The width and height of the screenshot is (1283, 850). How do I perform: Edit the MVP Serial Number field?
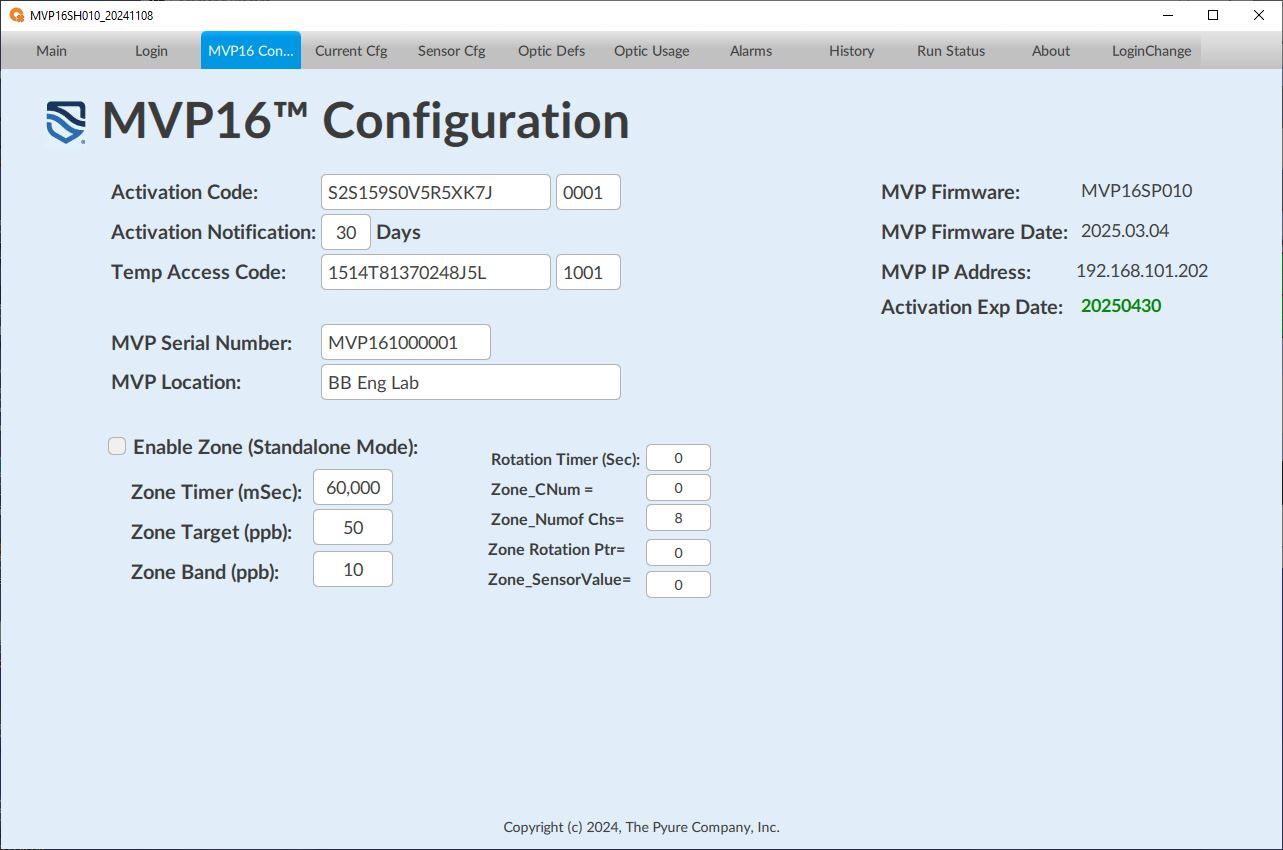[406, 342]
